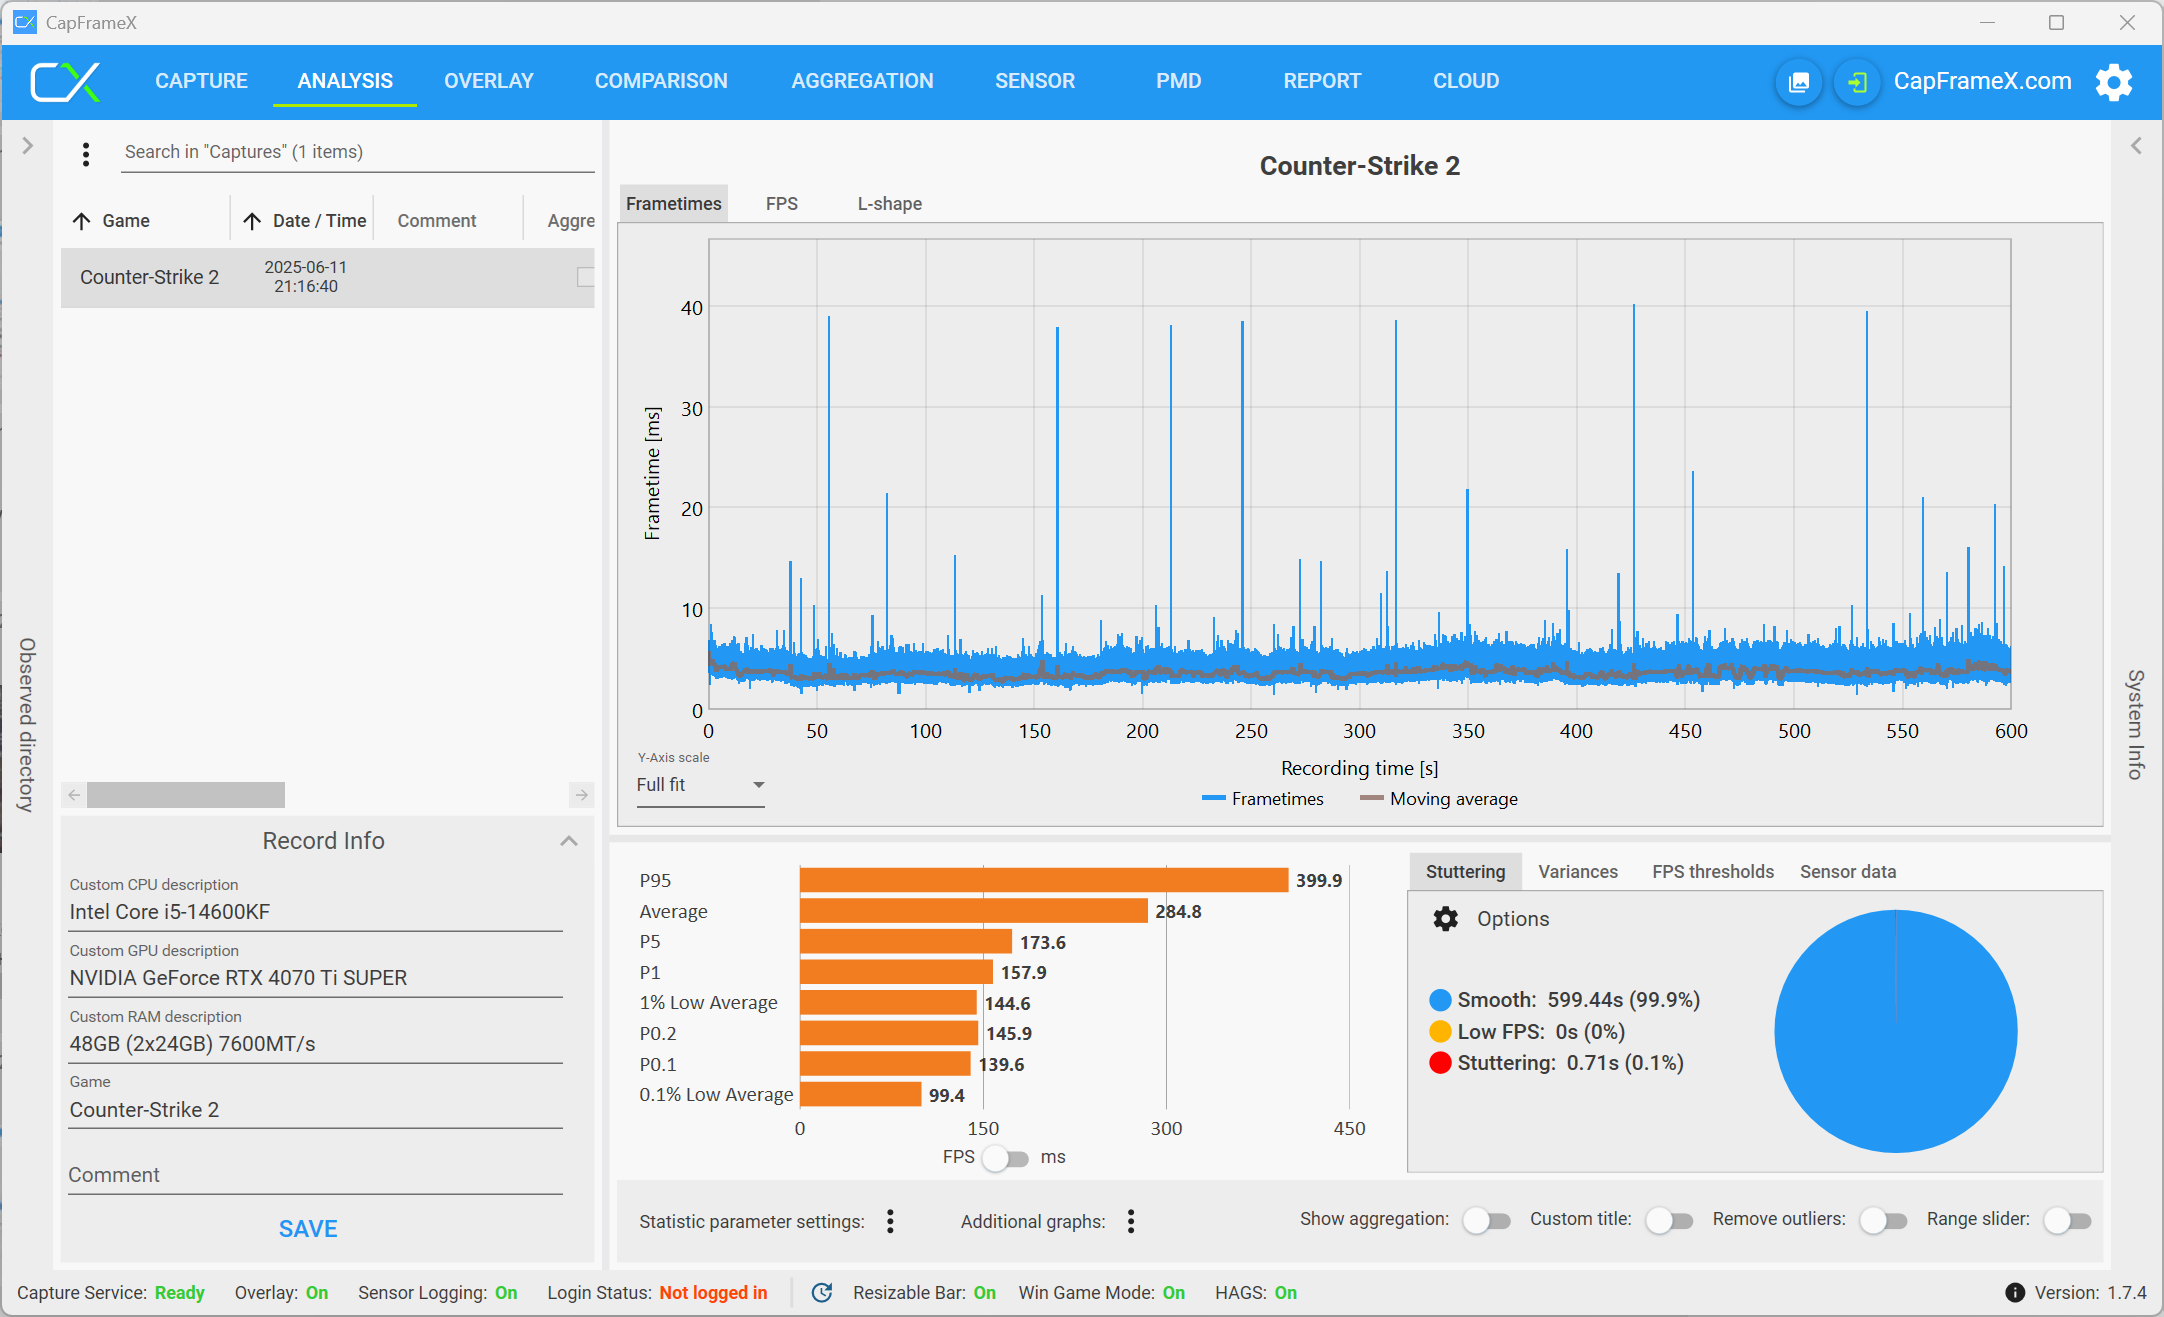Viewport: 2164px width, 1317px height.
Task: Switch to the Sensor data tab
Action: pos(1848,872)
